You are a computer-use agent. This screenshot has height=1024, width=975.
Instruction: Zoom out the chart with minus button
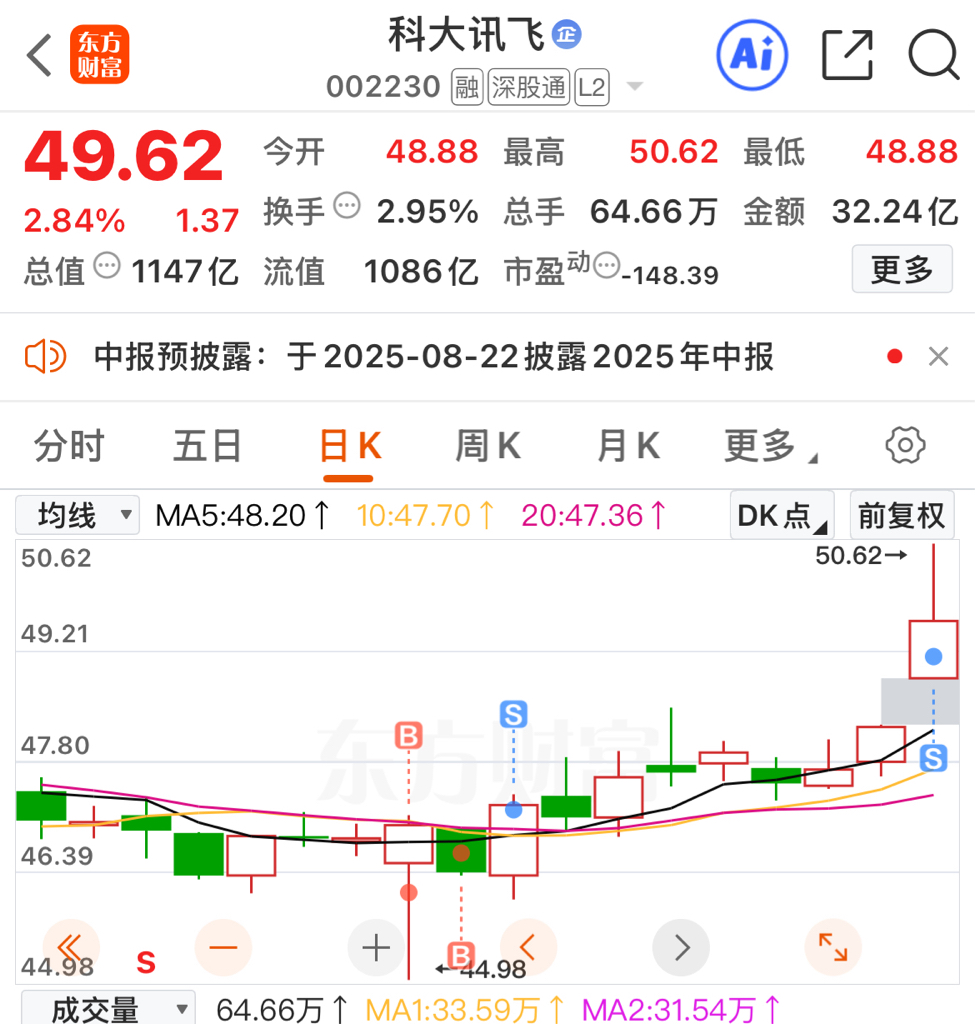[223, 948]
